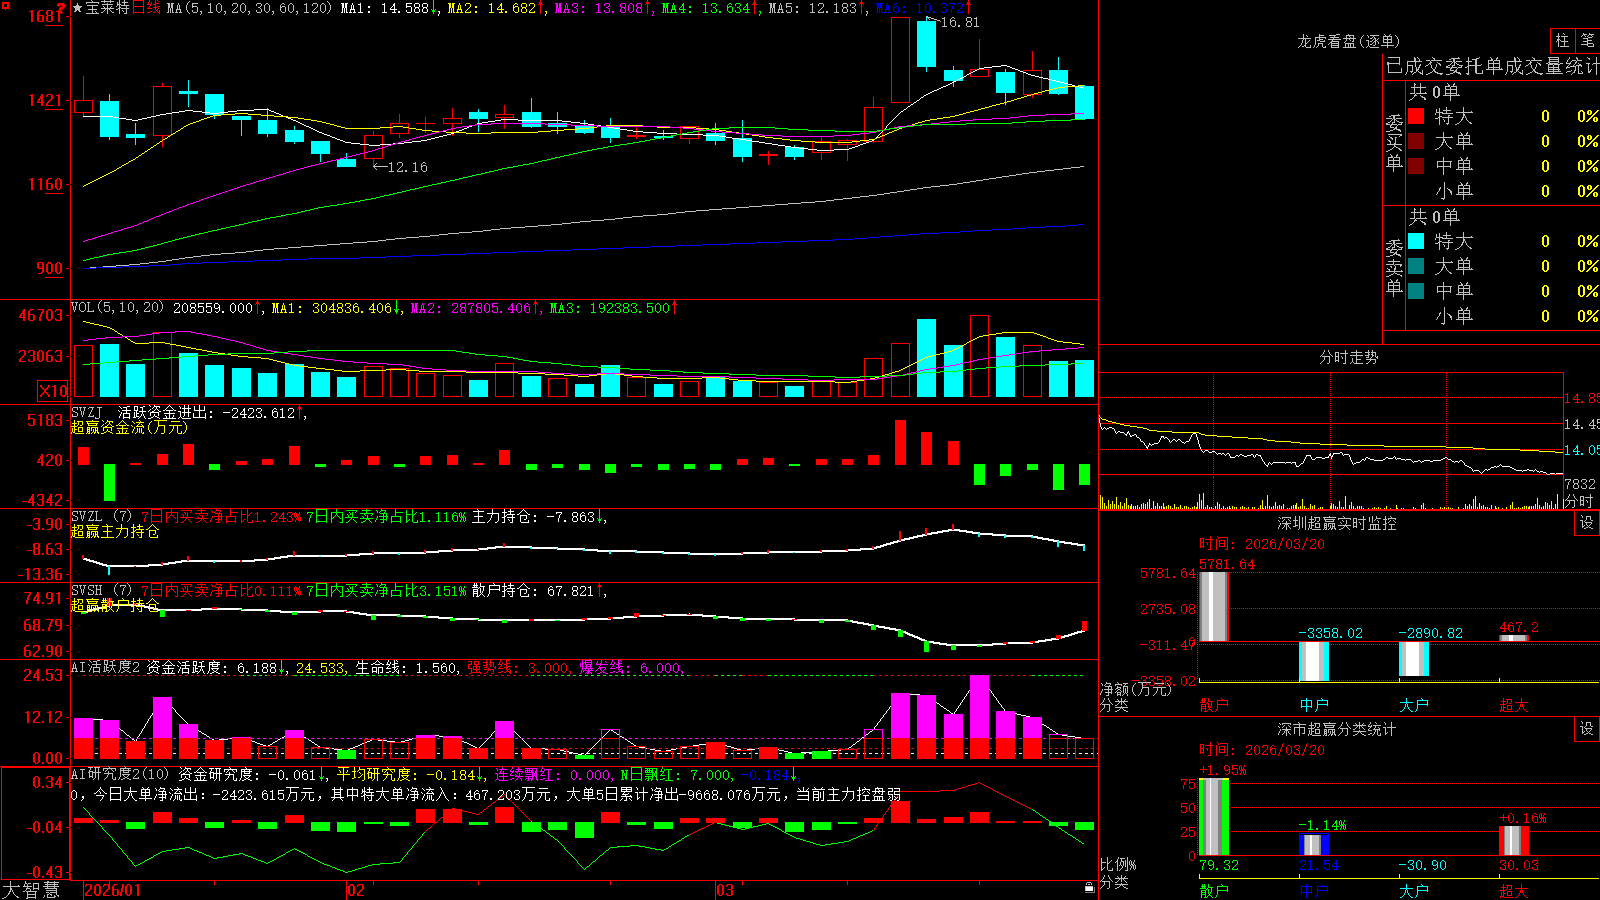Open 设 settings for 深圳超赢实时监控
Viewport: 1600px width, 900px height.
pos(1587,523)
